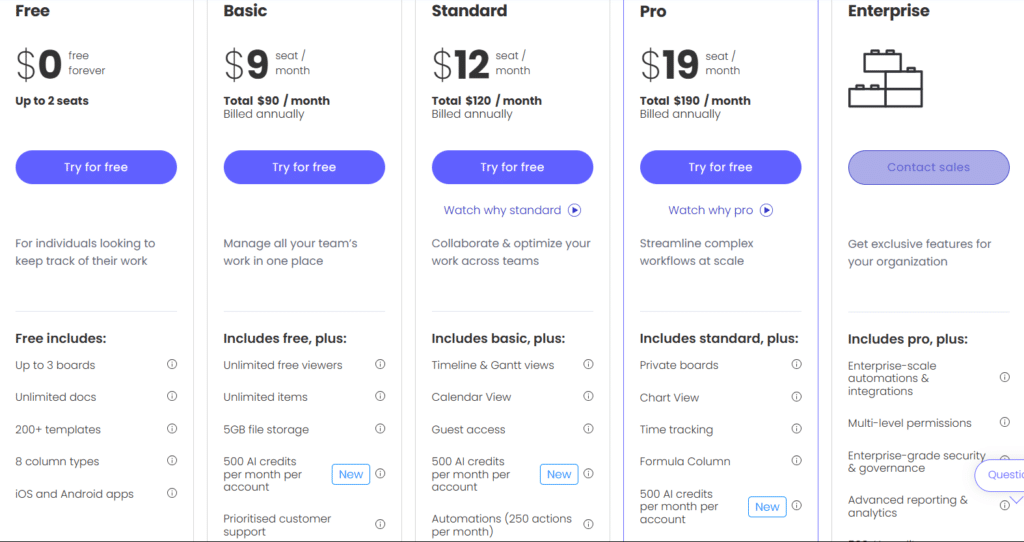Open info icon for Unlimited free viewers
Image resolution: width=1024 pixels, height=542 pixels.
[x=380, y=364]
